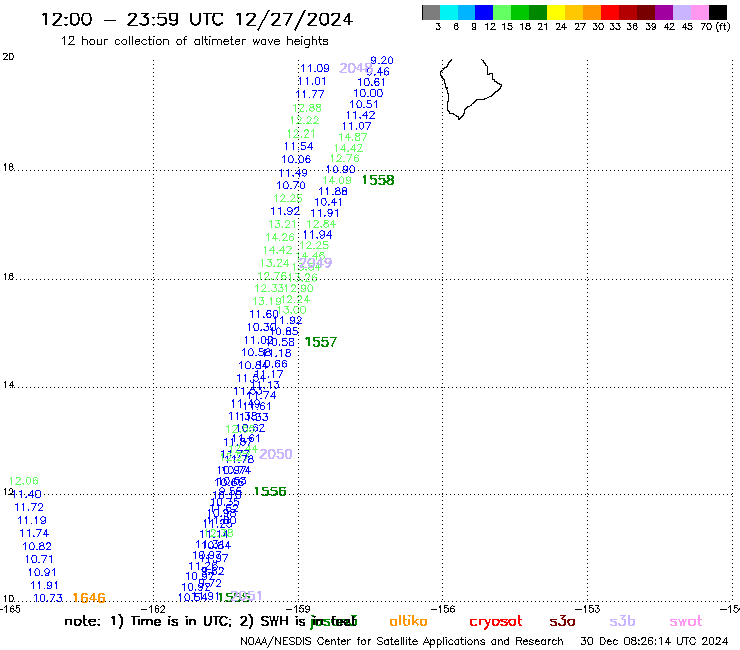The image size is (740, 650).
Task: Click the wave height value 10.41
Action: (328, 202)
